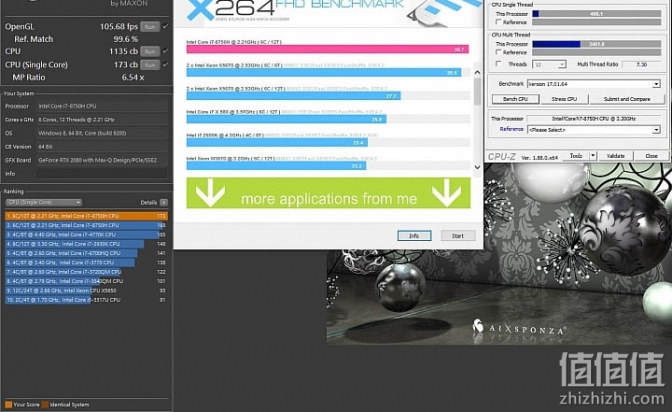Screen dimensions: 672x412
Task: Toggle the CPU (Single Core) checkmark
Action: point(165,64)
